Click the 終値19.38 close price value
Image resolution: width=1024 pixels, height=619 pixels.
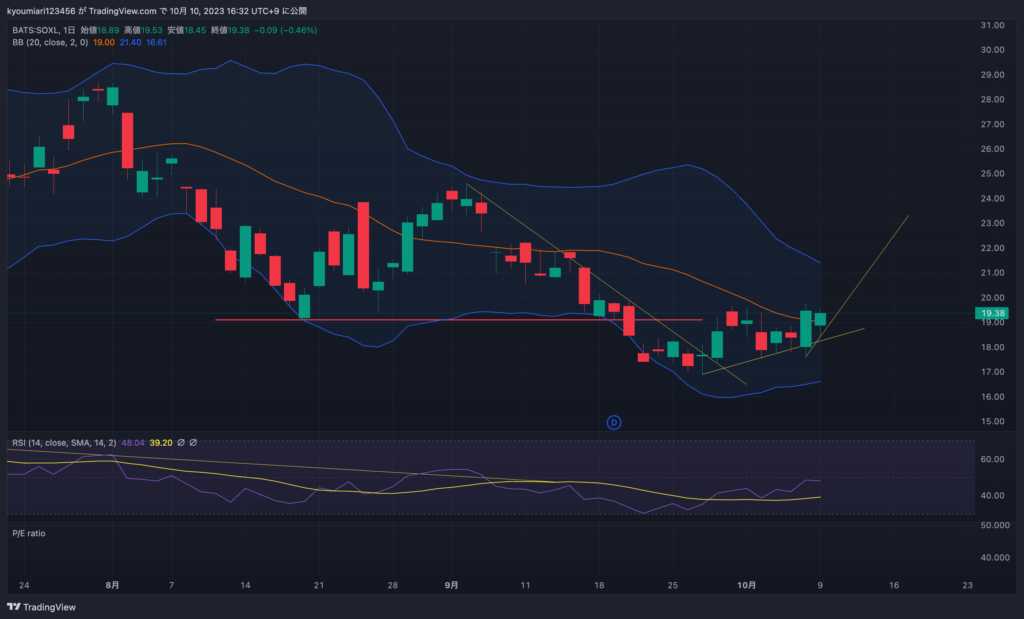(230, 30)
